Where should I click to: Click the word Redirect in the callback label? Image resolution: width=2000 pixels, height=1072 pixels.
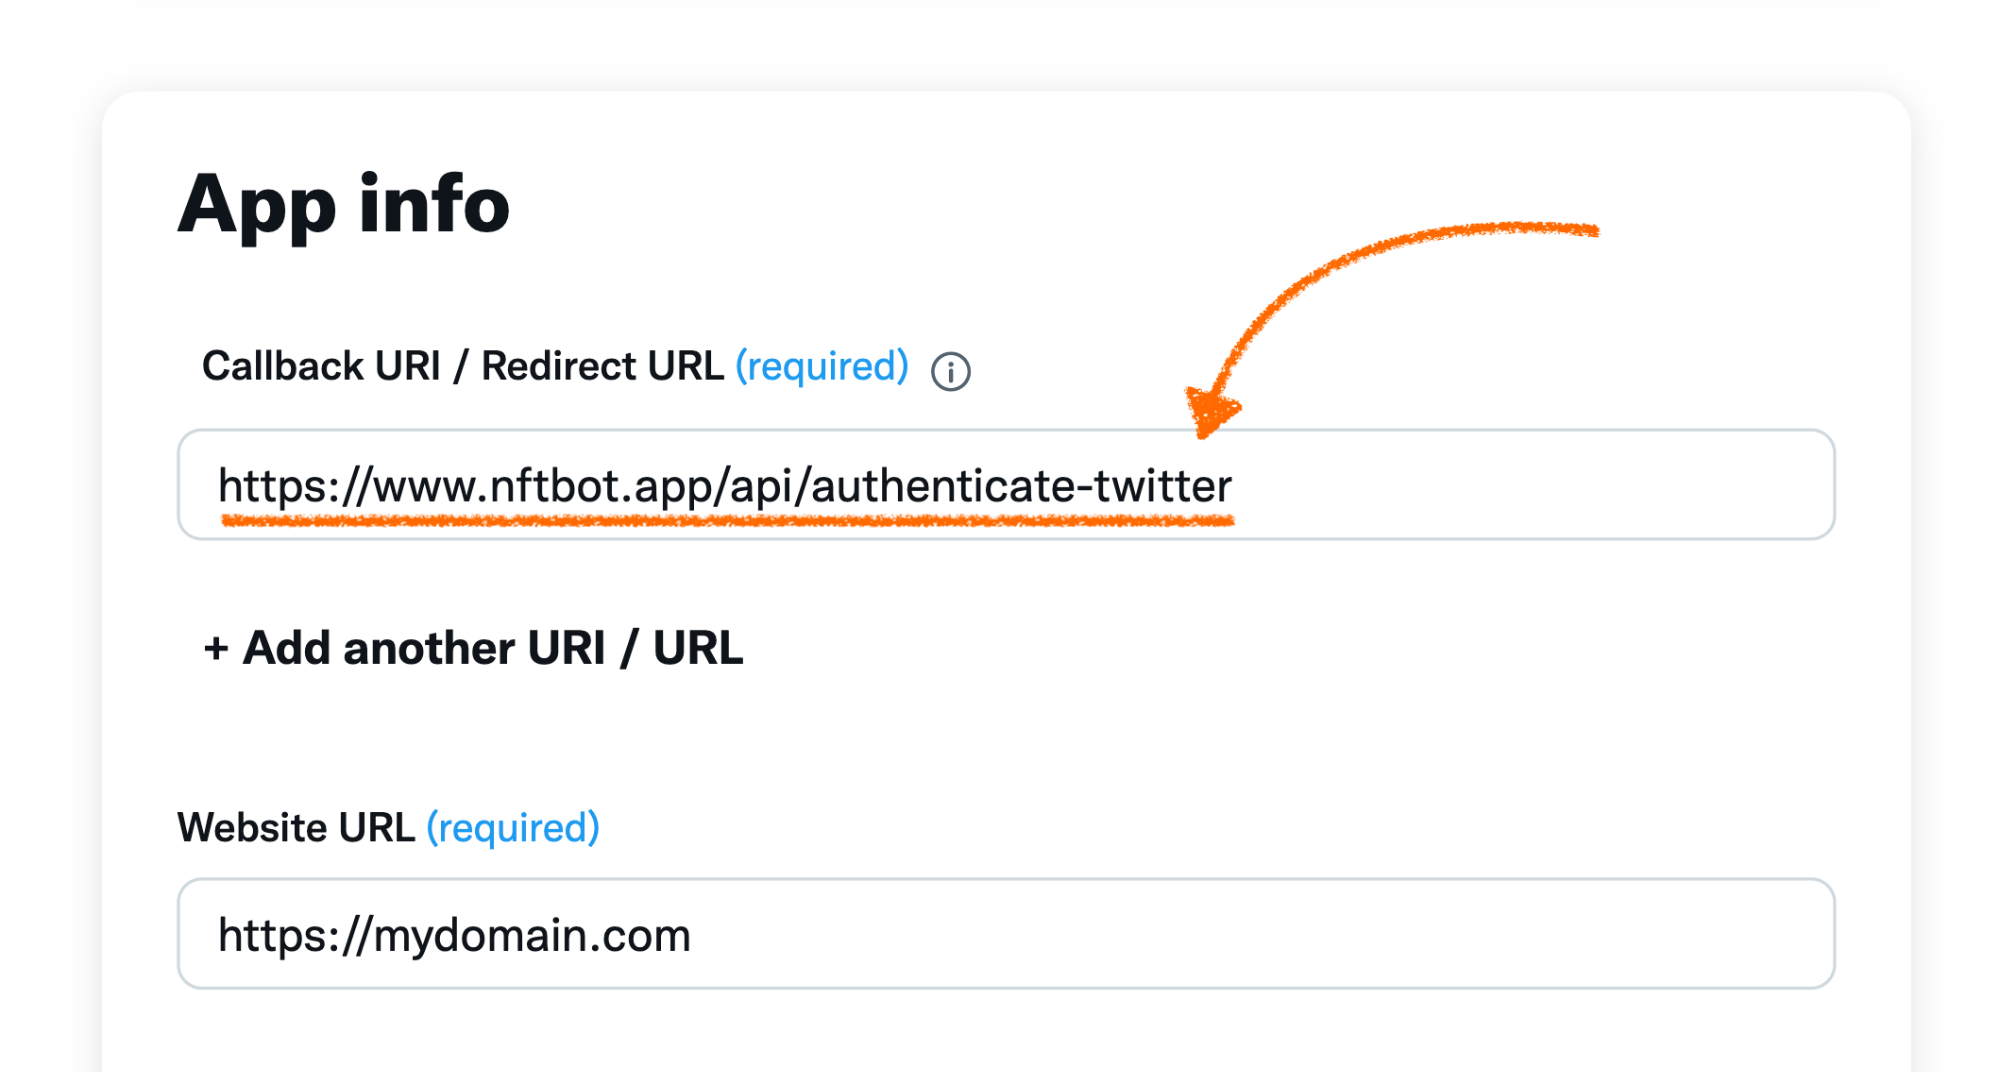559,366
